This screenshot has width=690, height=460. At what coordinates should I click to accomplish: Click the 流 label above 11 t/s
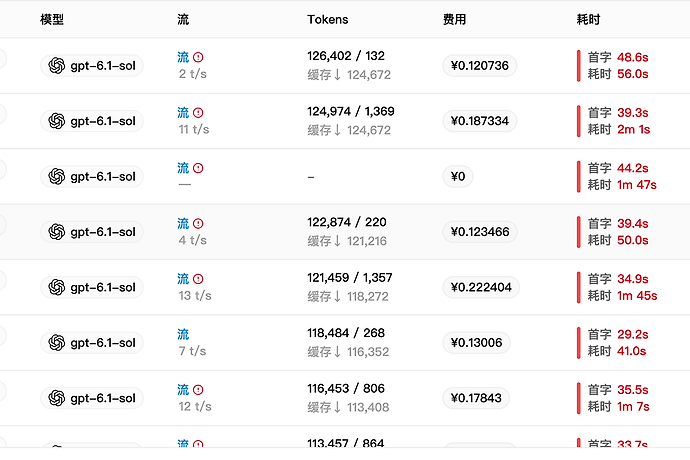point(183,113)
